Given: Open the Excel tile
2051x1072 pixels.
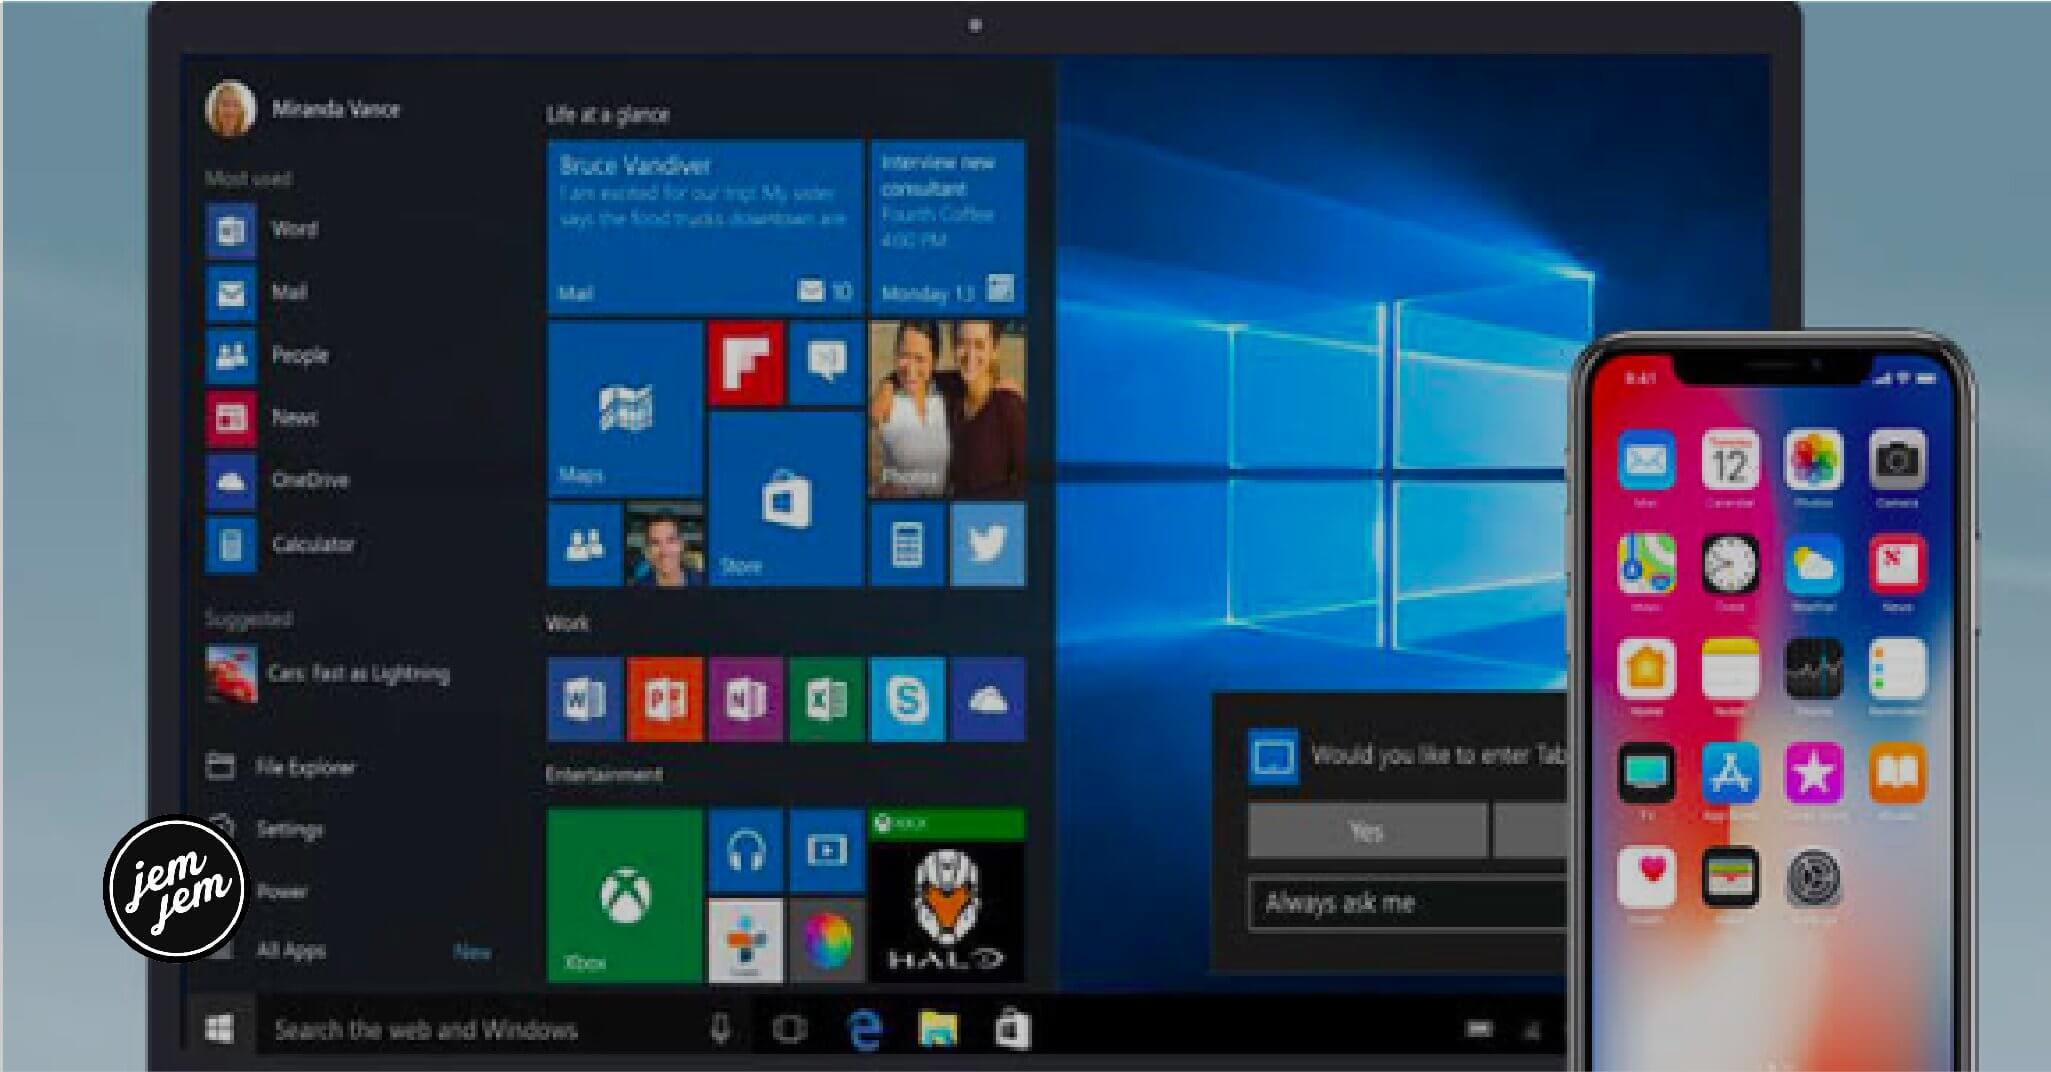Looking at the screenshot, I should tap(826, 699).
